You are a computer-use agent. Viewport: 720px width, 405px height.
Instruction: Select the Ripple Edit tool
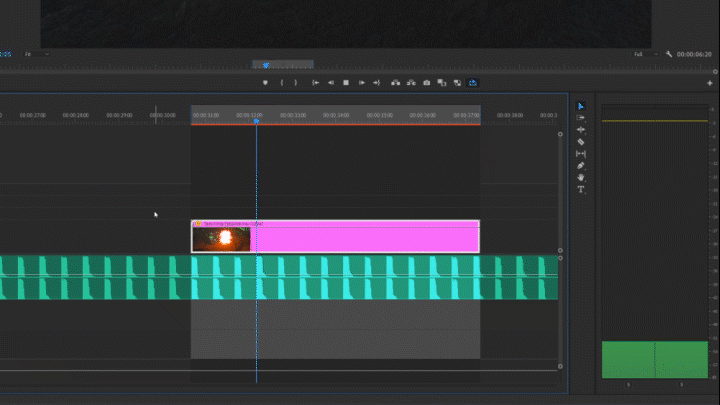pos(581,130)
